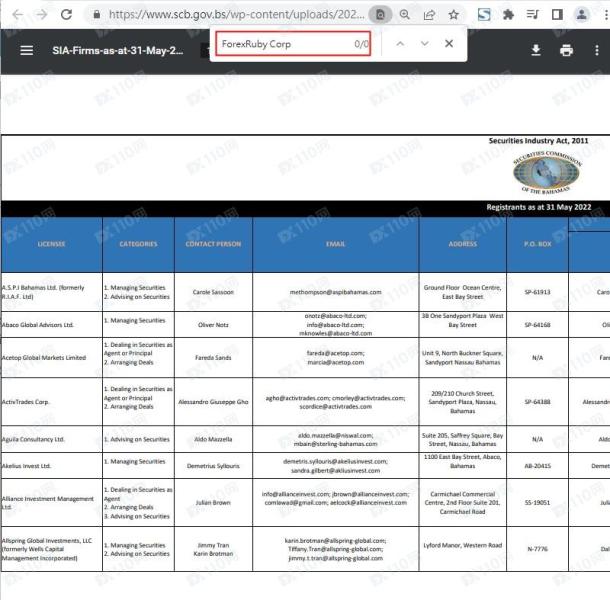Click contact person 'Alessandro Giuseppe Gho'
The width and height of the screenshot is (610, 600).
pos(213,402)
